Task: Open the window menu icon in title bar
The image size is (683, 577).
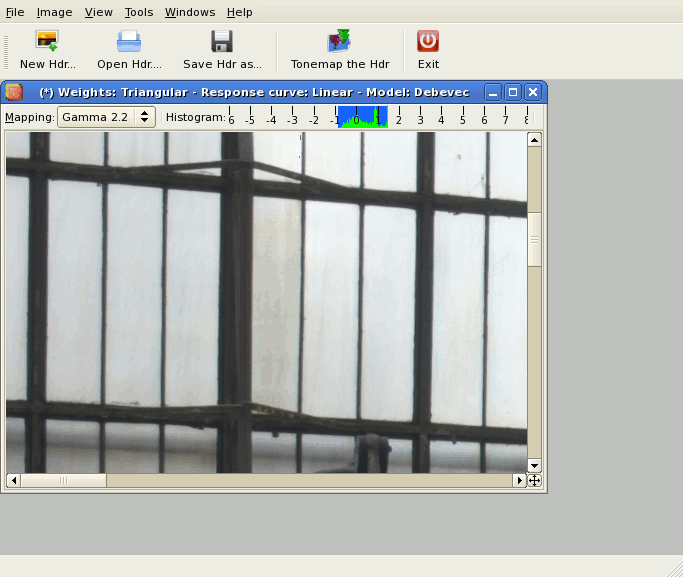Action: (14, 92)
